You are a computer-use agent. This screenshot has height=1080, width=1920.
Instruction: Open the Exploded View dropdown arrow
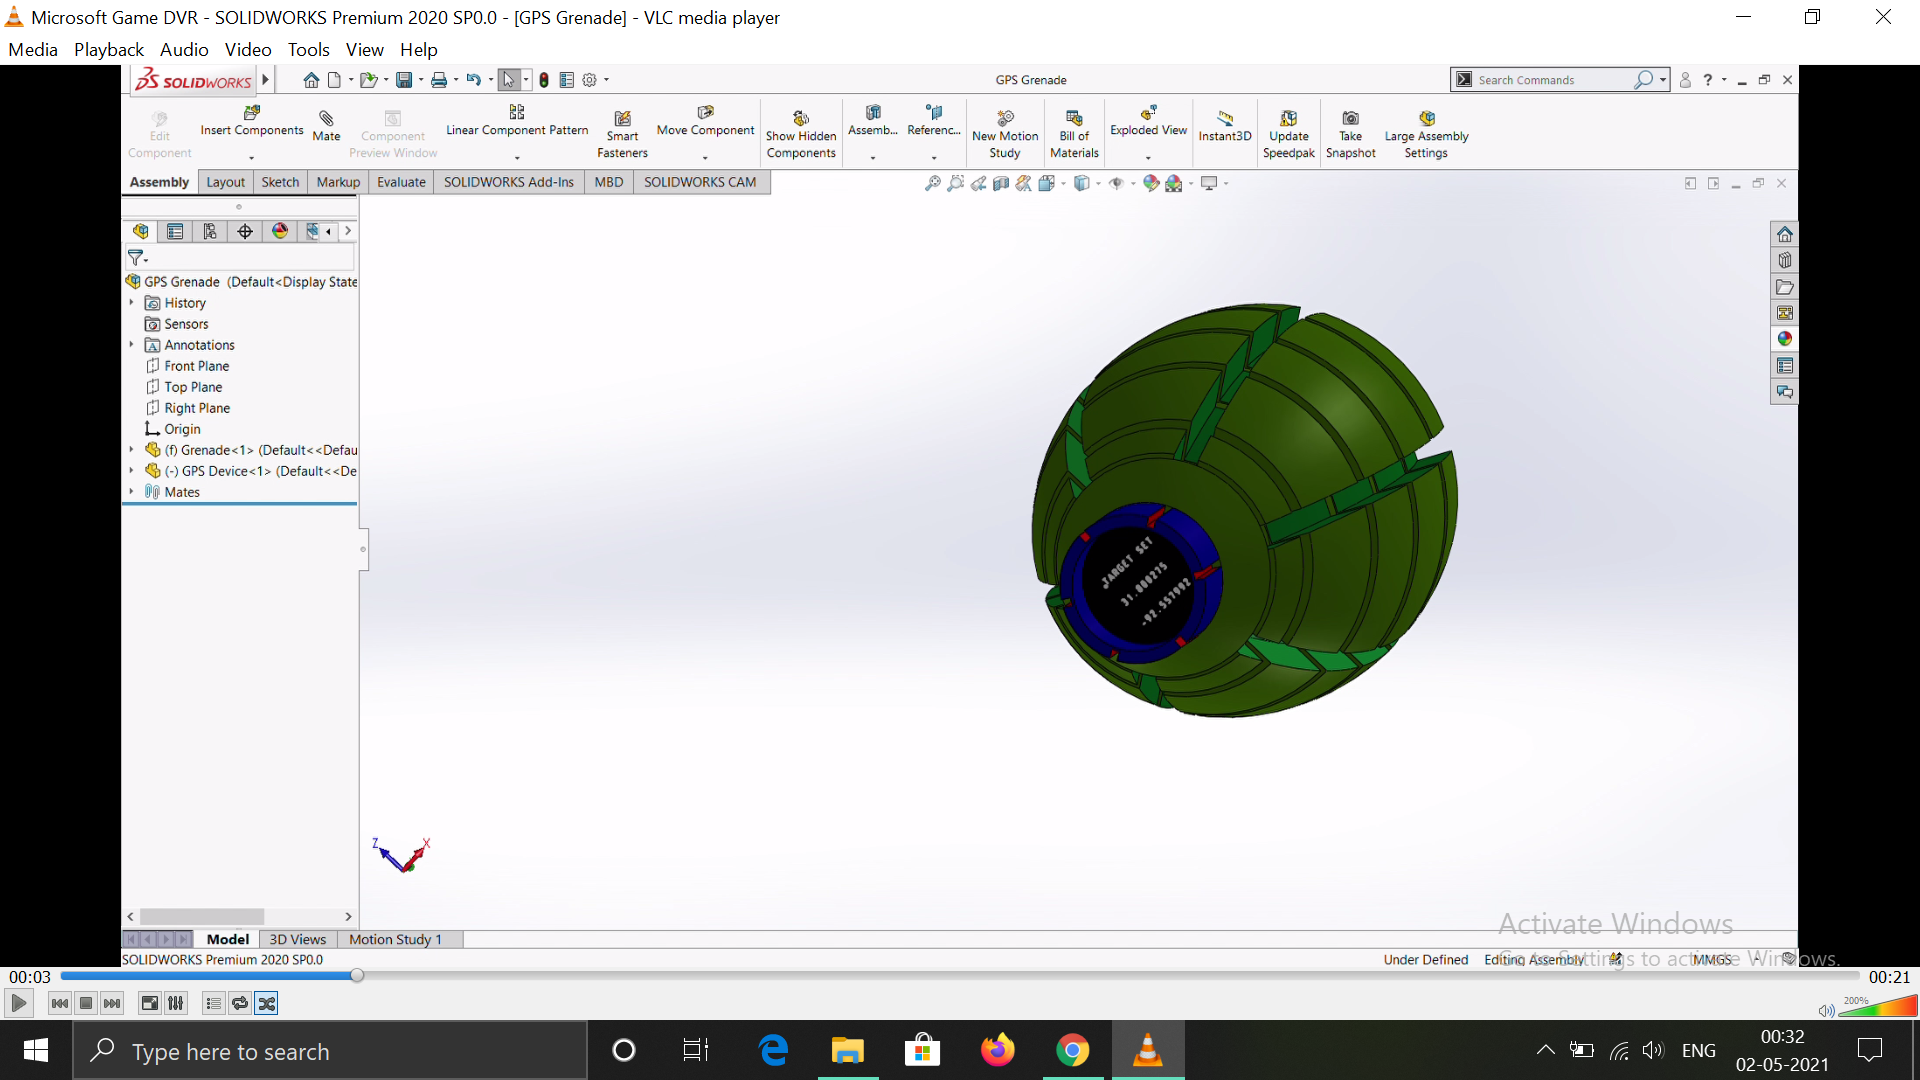tap(1148, 158)
